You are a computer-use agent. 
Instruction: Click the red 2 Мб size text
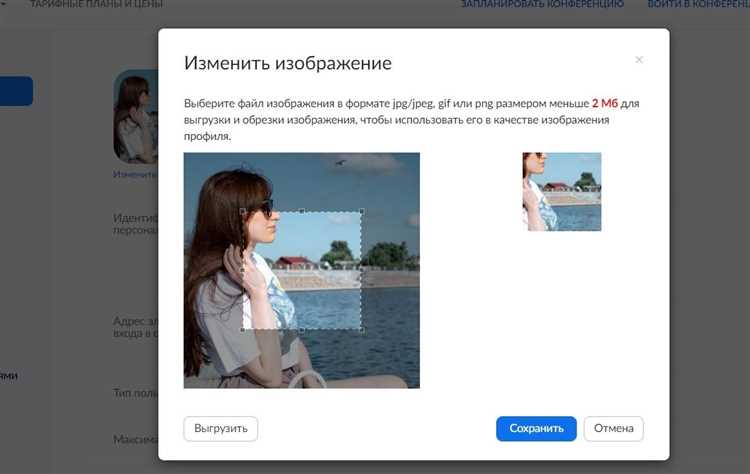605,103
